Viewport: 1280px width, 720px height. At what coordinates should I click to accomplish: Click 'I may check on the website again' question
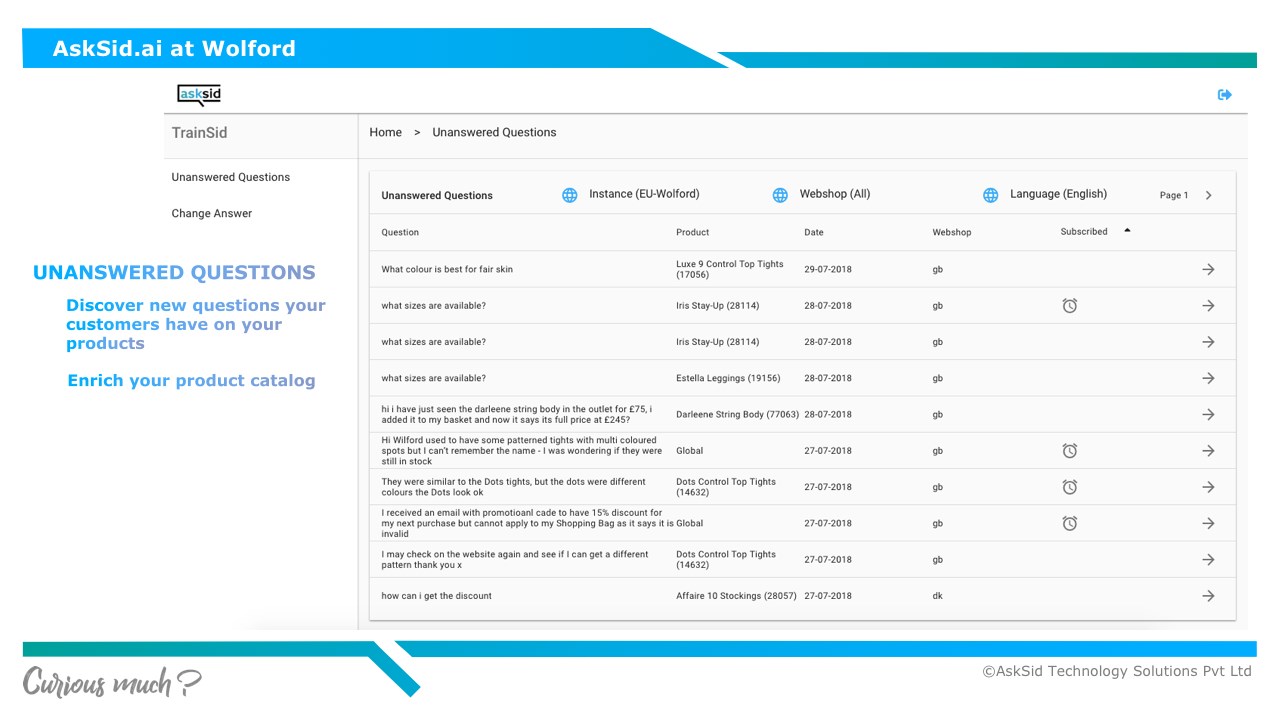[515, 560]
